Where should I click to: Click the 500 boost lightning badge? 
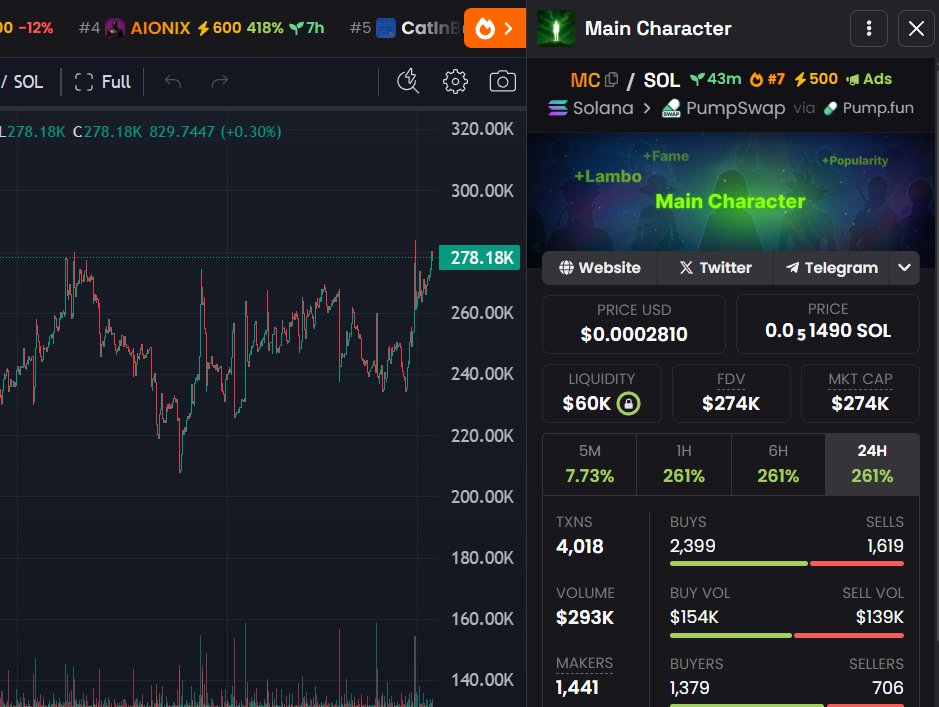[816, 79]
